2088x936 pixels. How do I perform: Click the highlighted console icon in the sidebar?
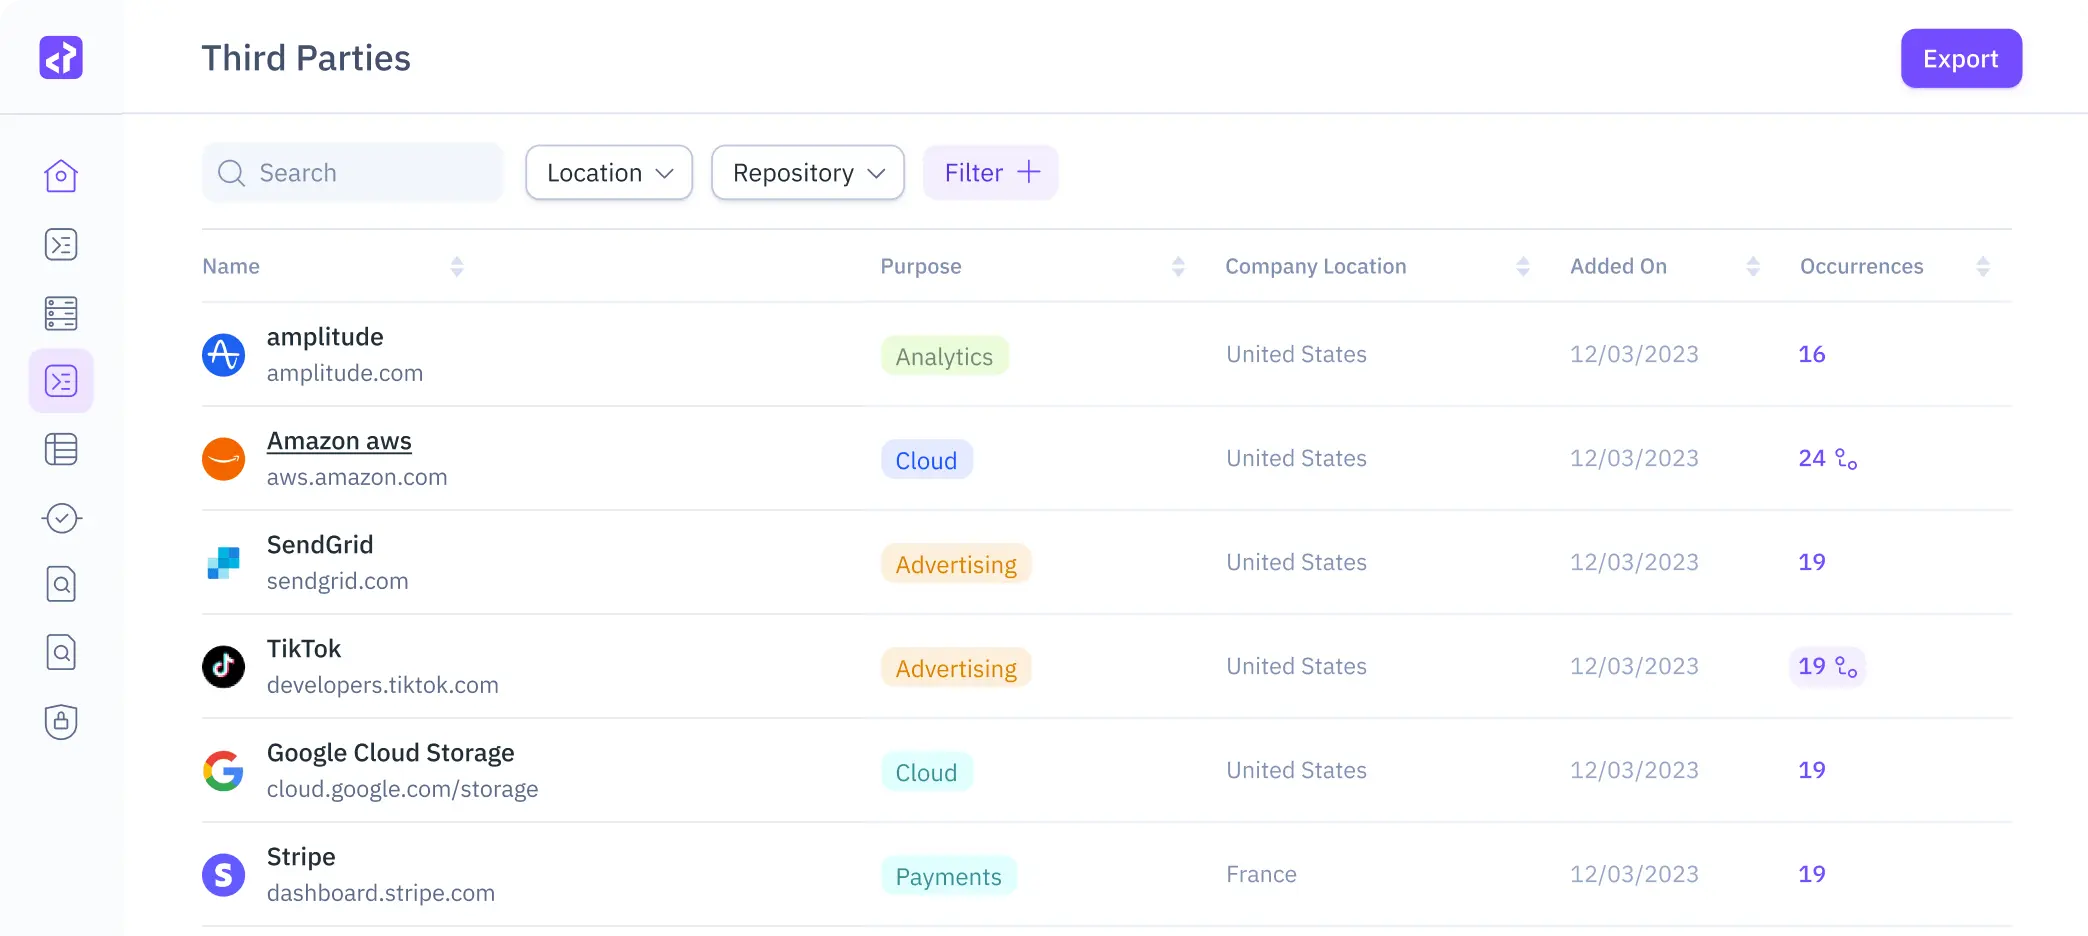coord(61,380)
